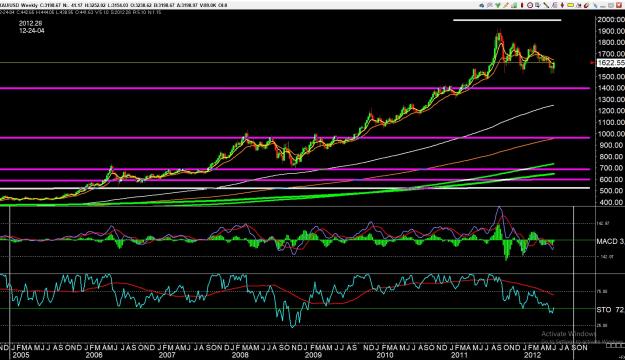This screenshot has width=625, height=360.
Task: Select the current price label 1622.55
Action: pyautogui.click(x=610, y=63)
